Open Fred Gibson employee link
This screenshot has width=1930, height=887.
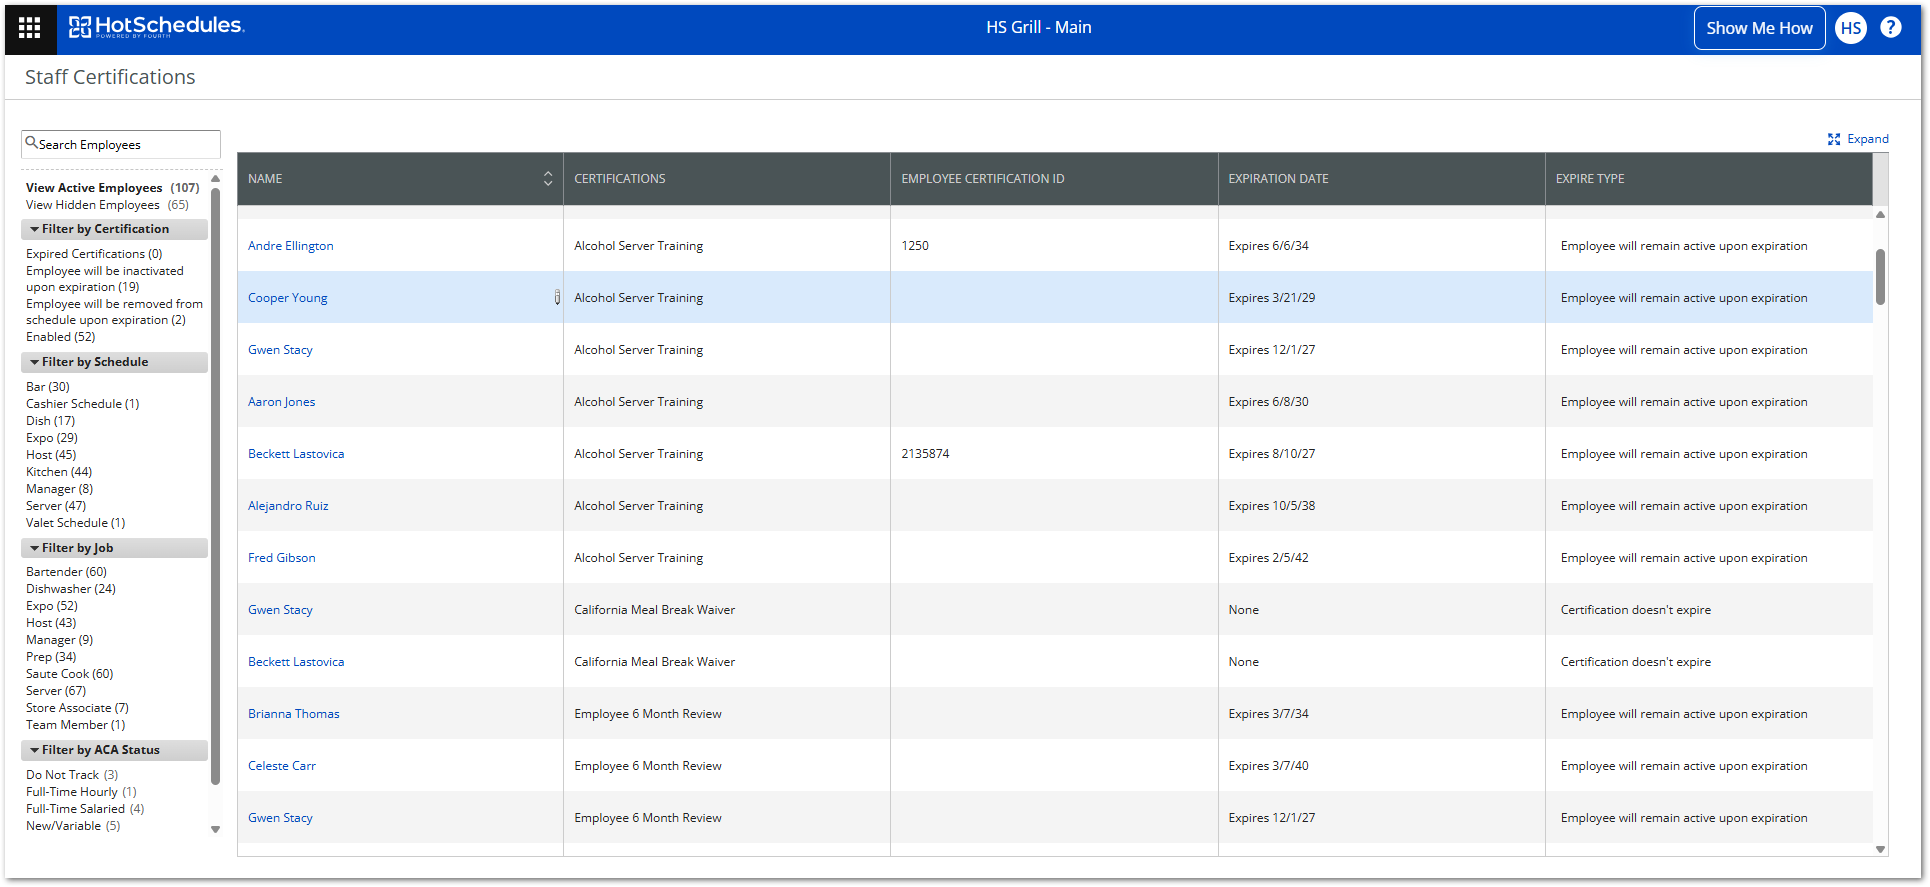282,558
